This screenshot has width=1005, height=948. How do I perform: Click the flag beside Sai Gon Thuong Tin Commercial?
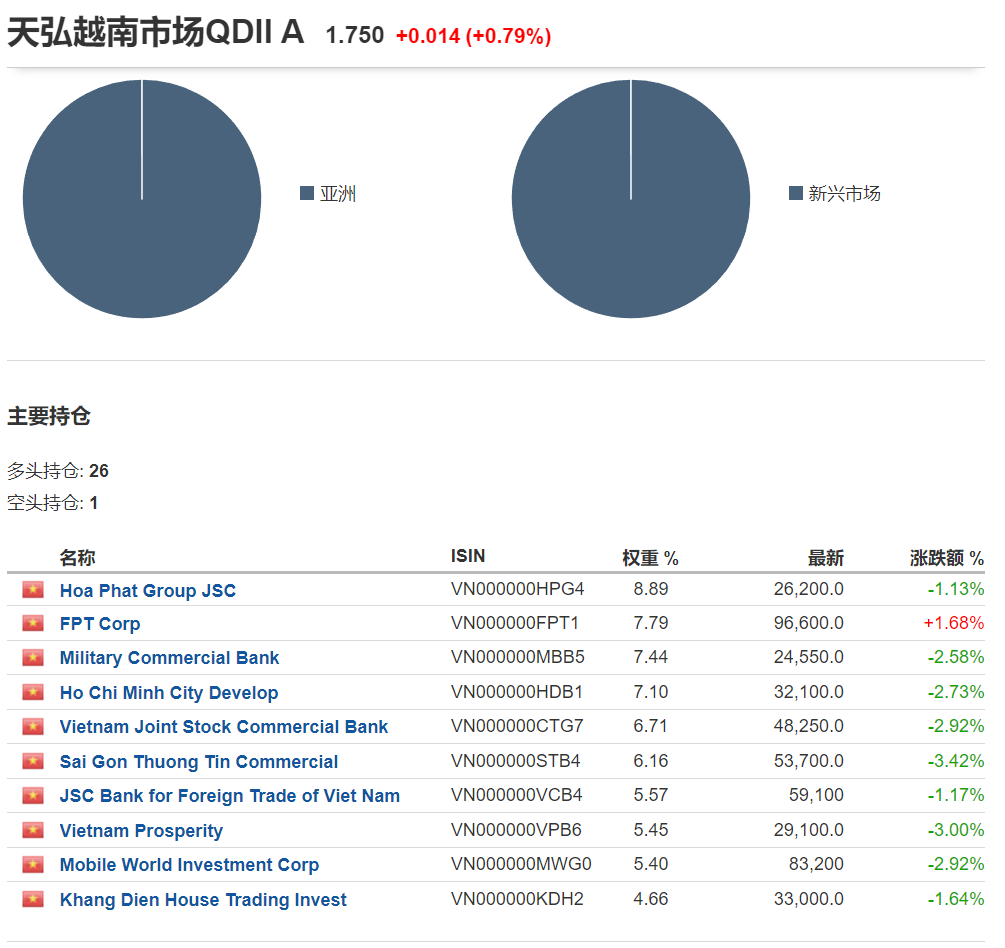click(x=33, y=761)
